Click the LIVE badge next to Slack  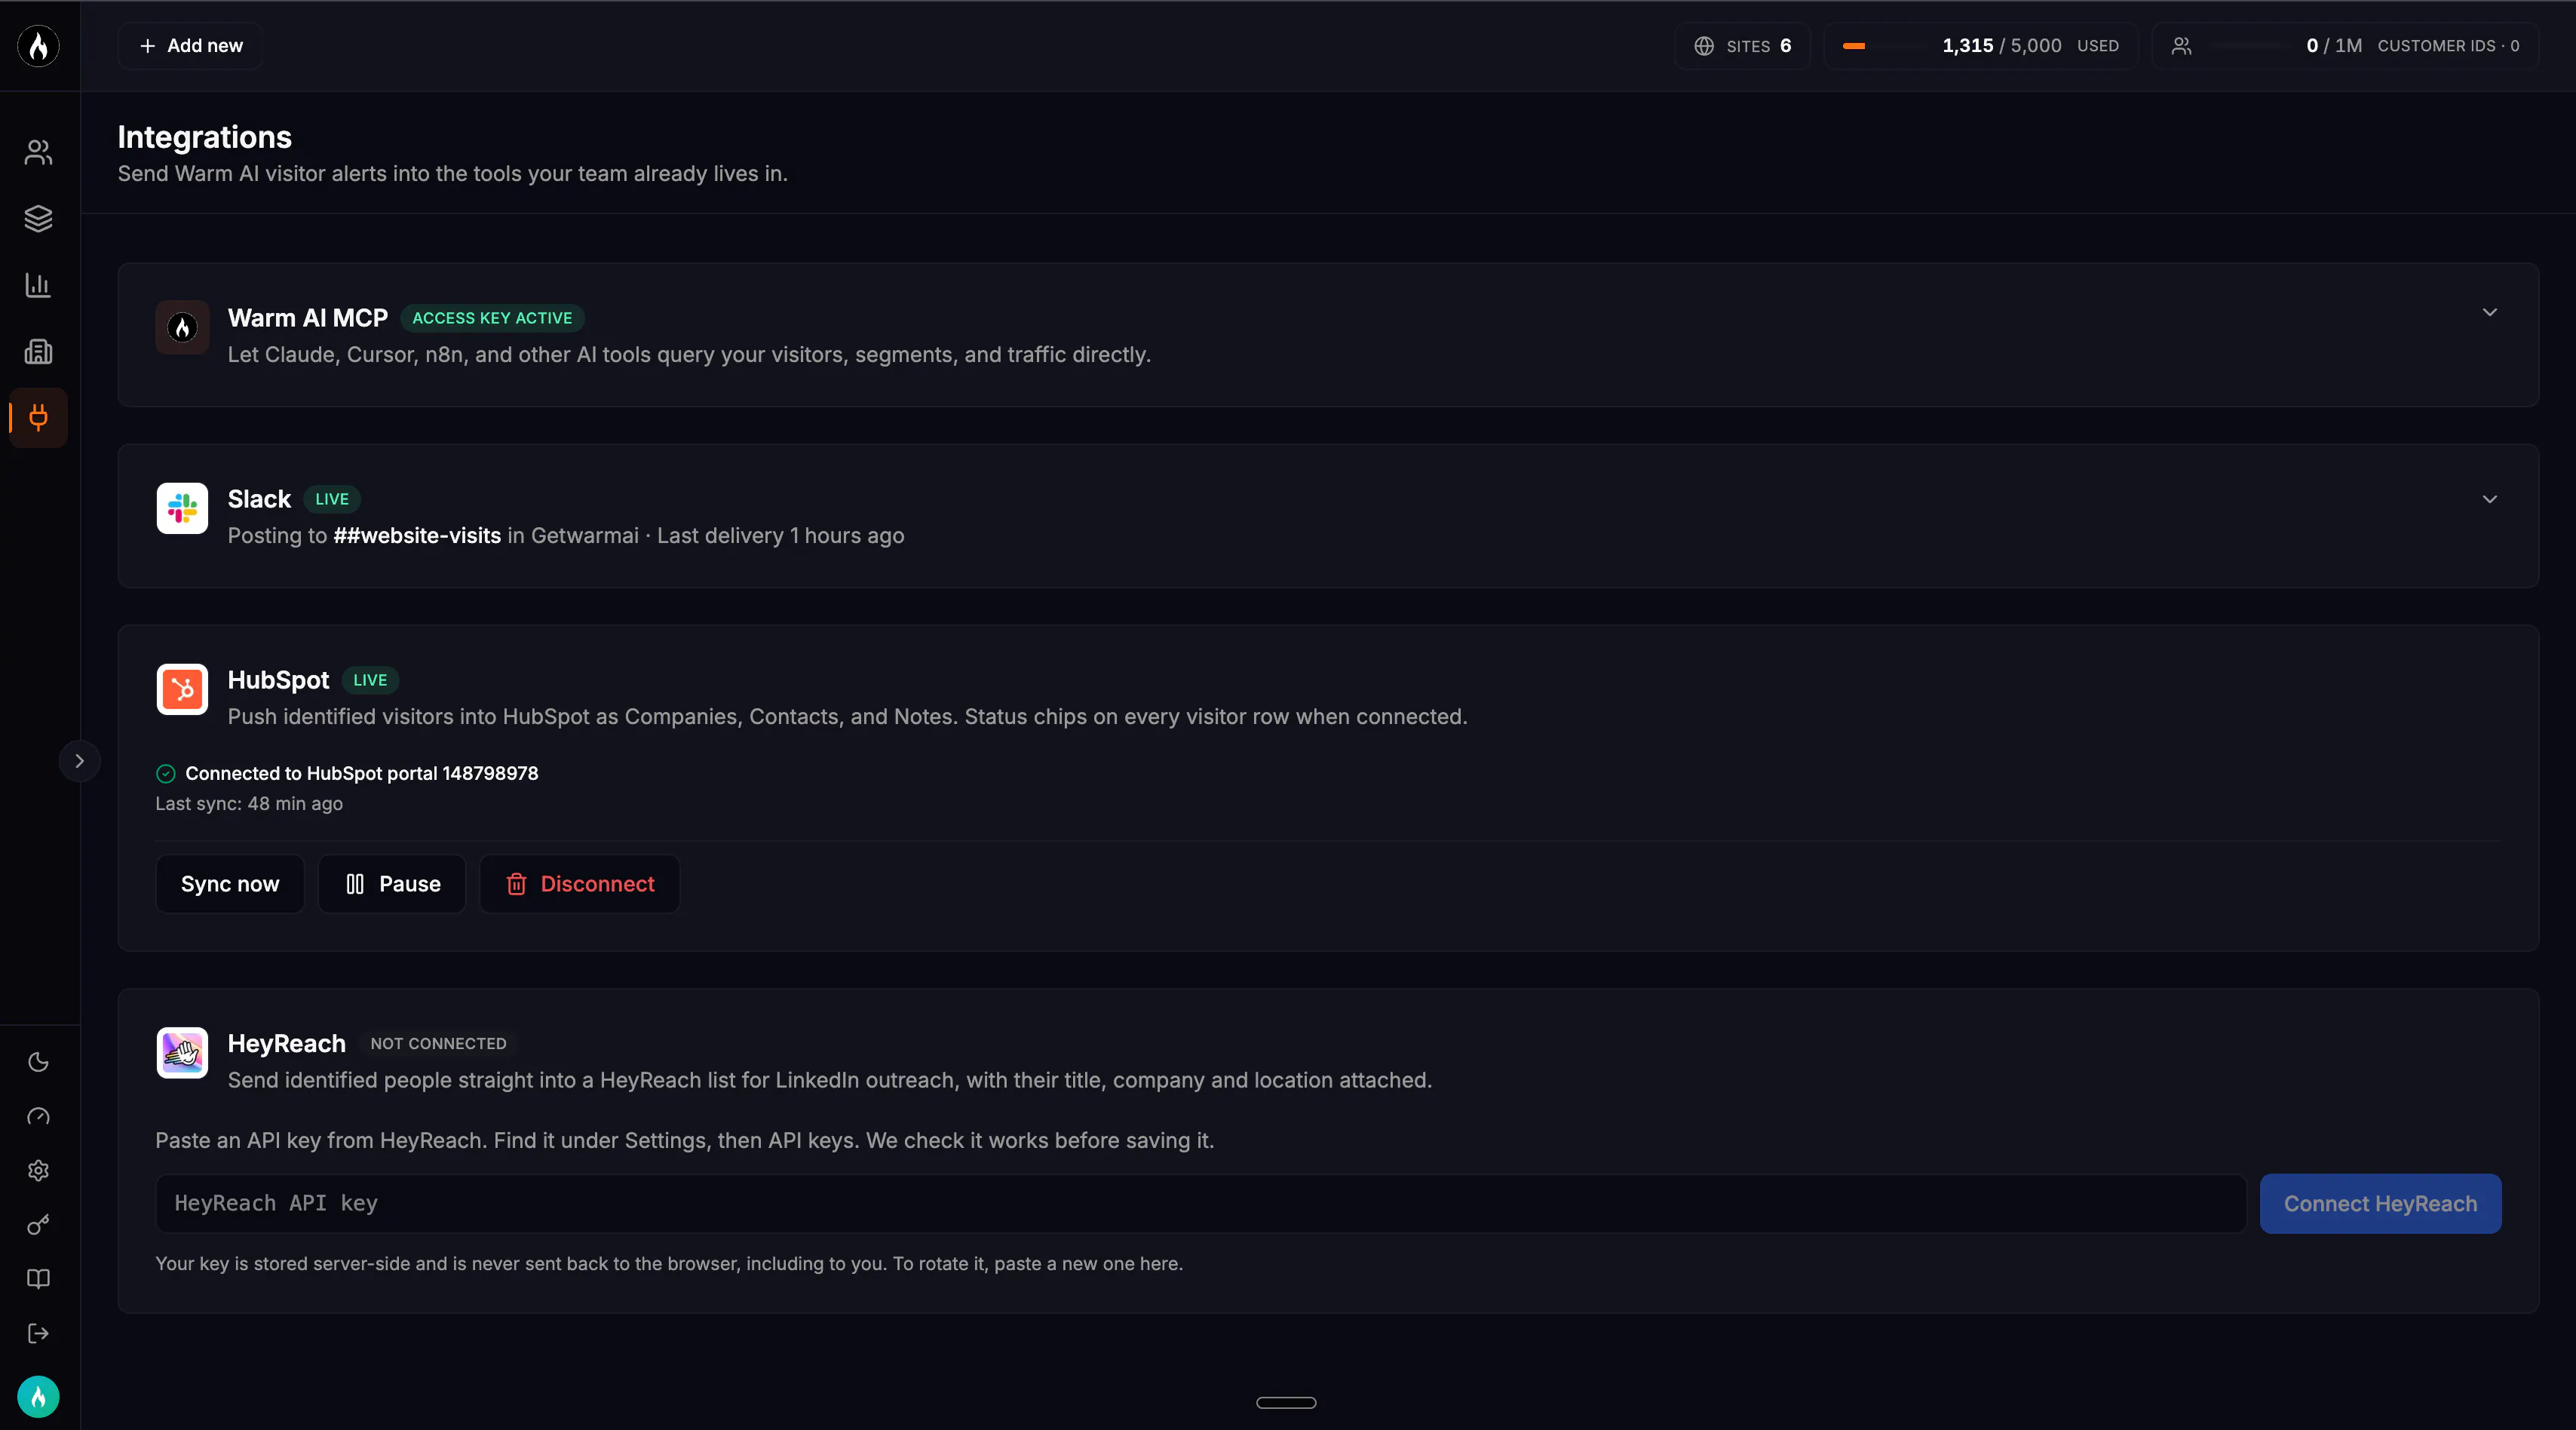[332, 499]
